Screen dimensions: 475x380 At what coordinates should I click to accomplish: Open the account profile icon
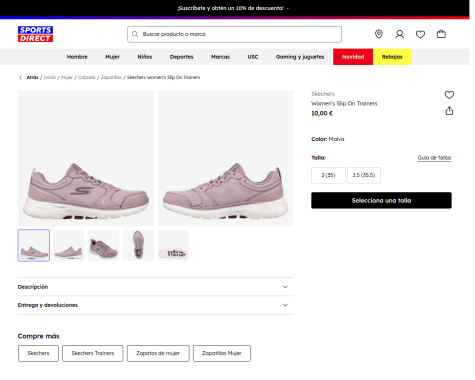pos(400,34)
